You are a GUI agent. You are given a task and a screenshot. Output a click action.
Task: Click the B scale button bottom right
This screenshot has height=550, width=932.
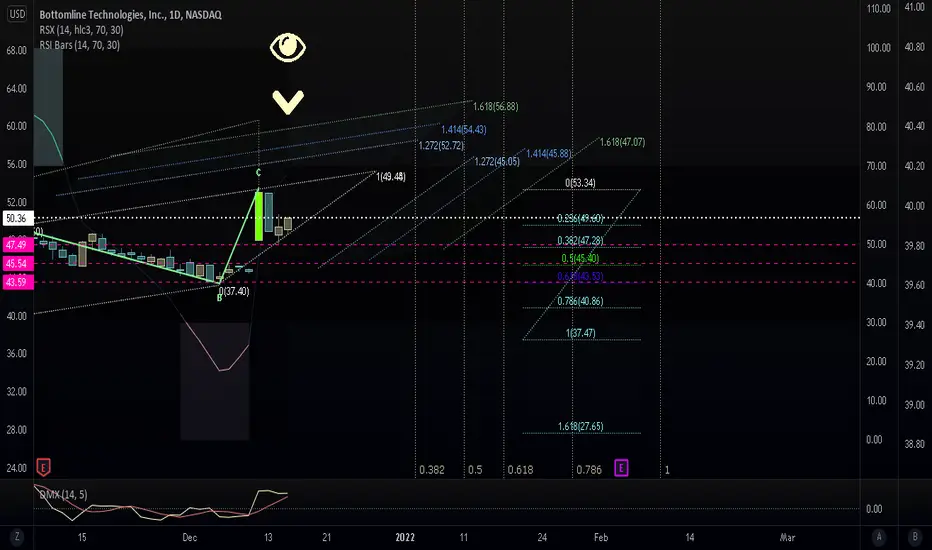pyautogui.click(x=915, y=537)
